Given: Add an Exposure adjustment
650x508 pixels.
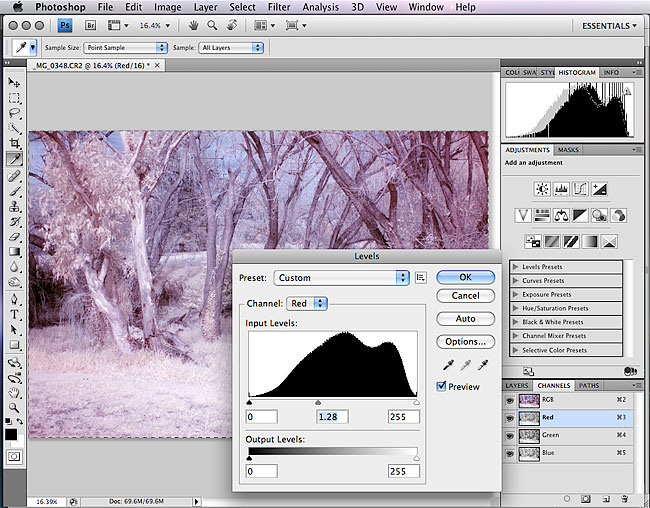Looking at the screenshot, I should pyautogui.click(x=599, y=190).
